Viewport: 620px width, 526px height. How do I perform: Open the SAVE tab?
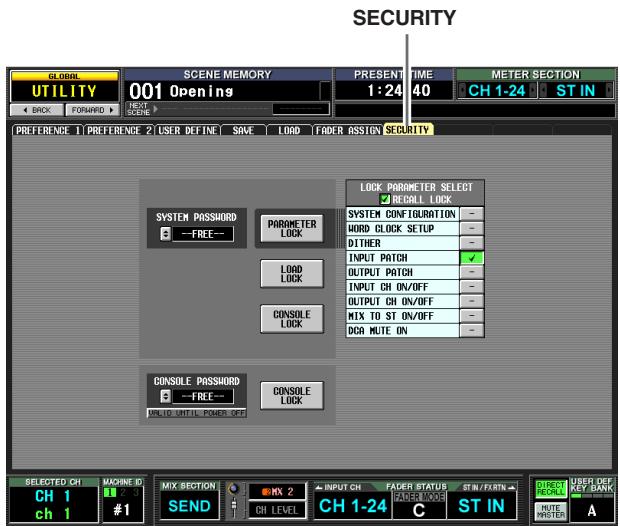pyautogui.click(x=243, y=131)
